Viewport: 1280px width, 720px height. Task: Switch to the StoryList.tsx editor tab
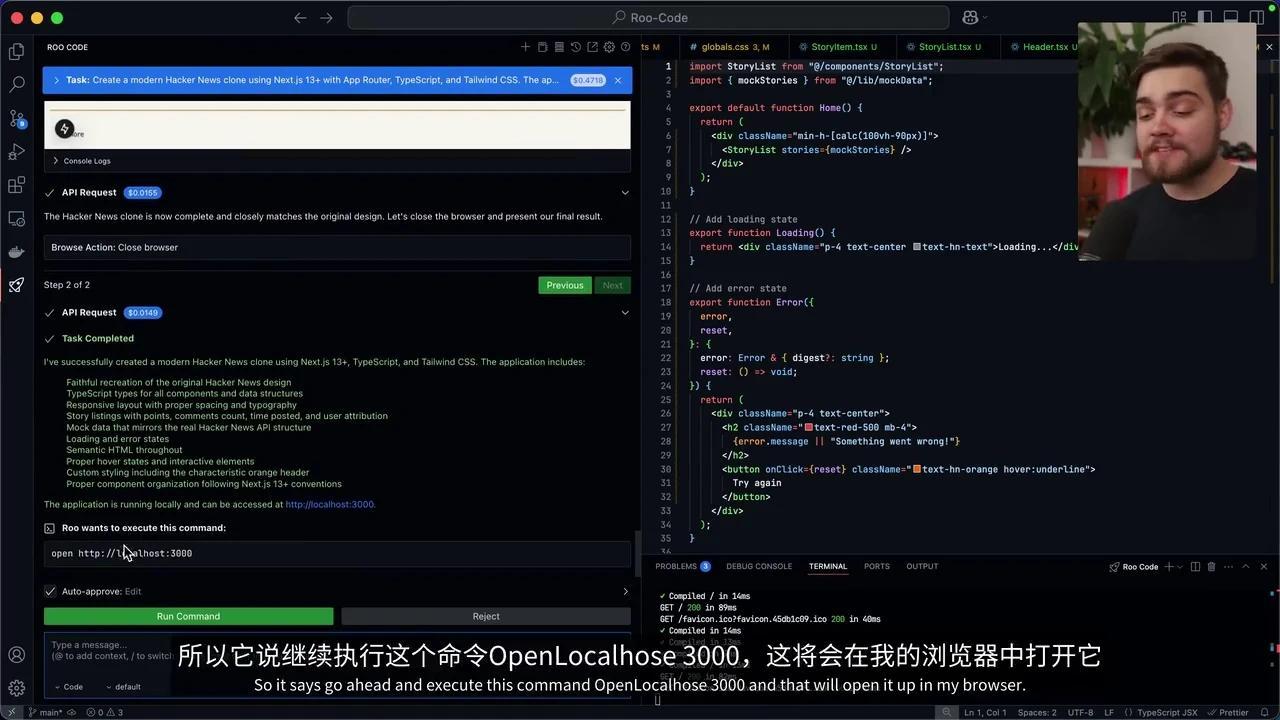tap(950, 47)
